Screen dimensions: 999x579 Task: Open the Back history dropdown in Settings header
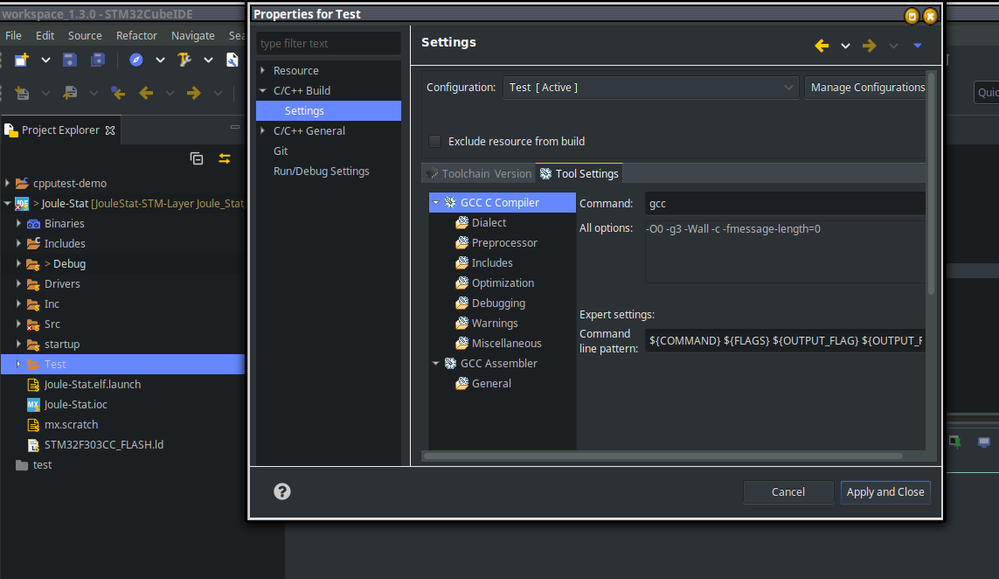click(x=845, y=46)
